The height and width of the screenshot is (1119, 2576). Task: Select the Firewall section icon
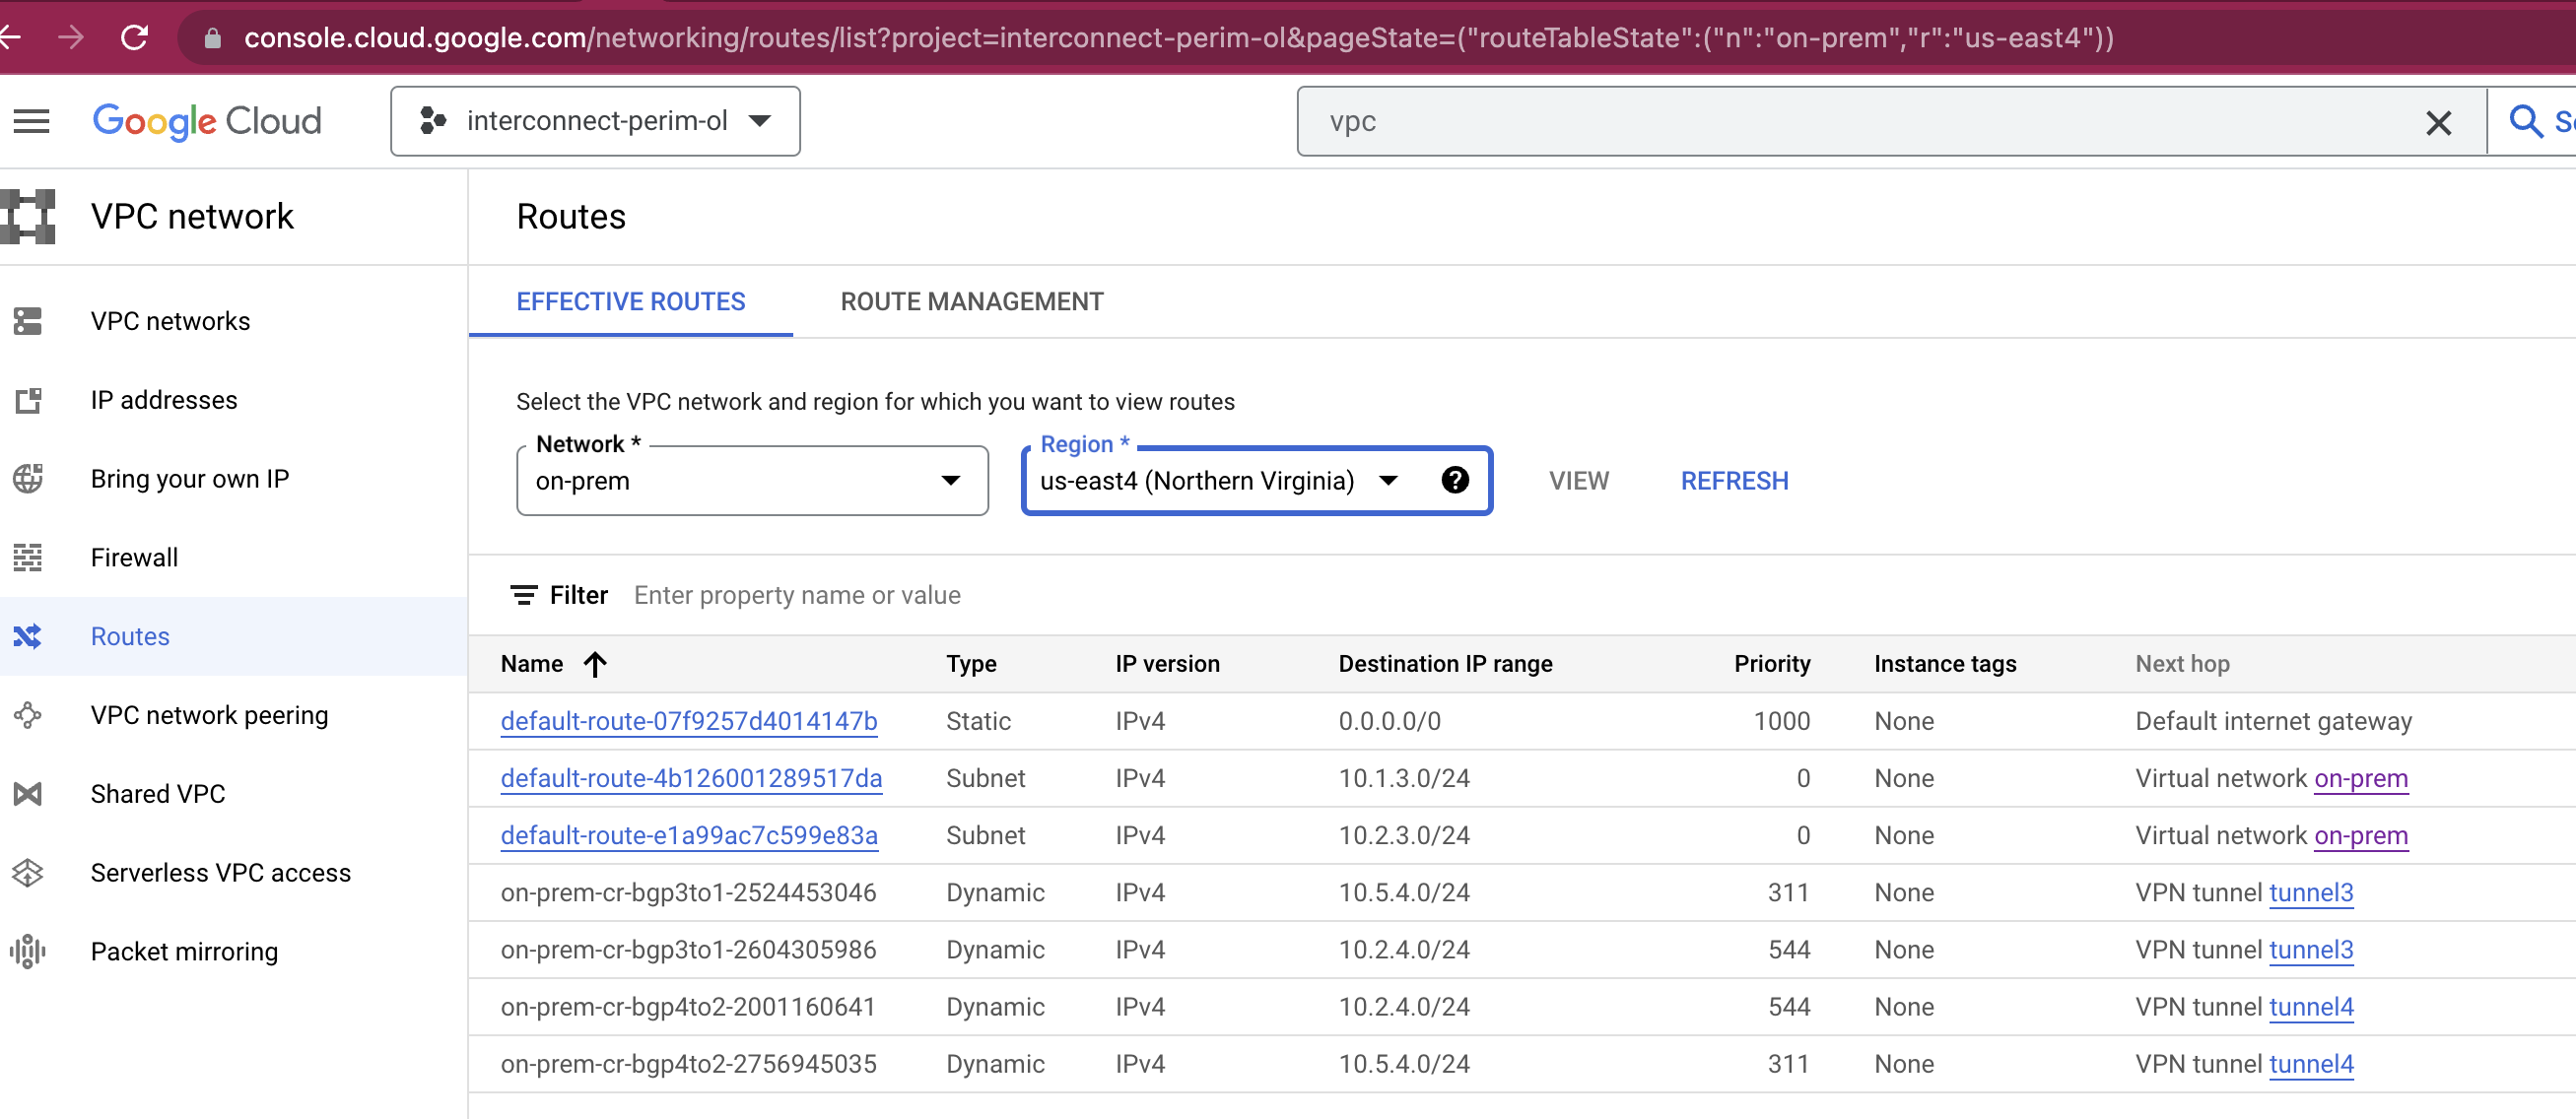[x=29, y=558]
